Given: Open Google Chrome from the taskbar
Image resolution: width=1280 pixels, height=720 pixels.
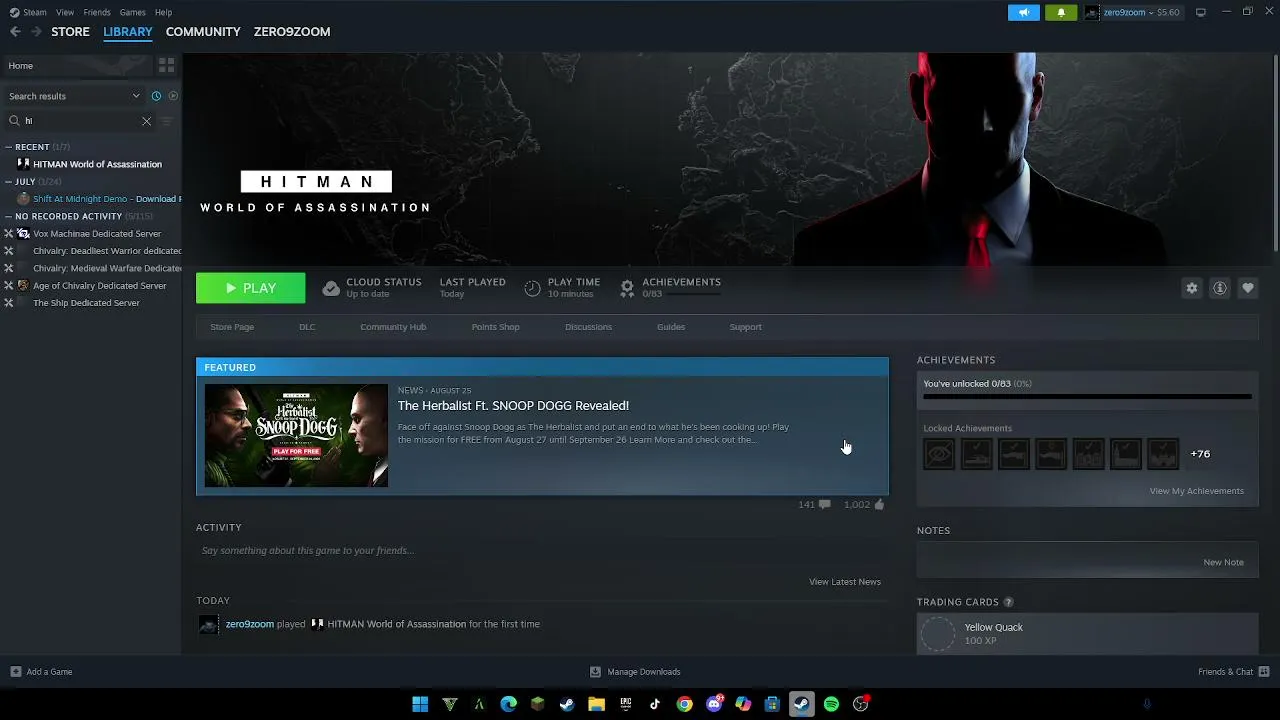Looking at the screenshot, I should 684,704.
